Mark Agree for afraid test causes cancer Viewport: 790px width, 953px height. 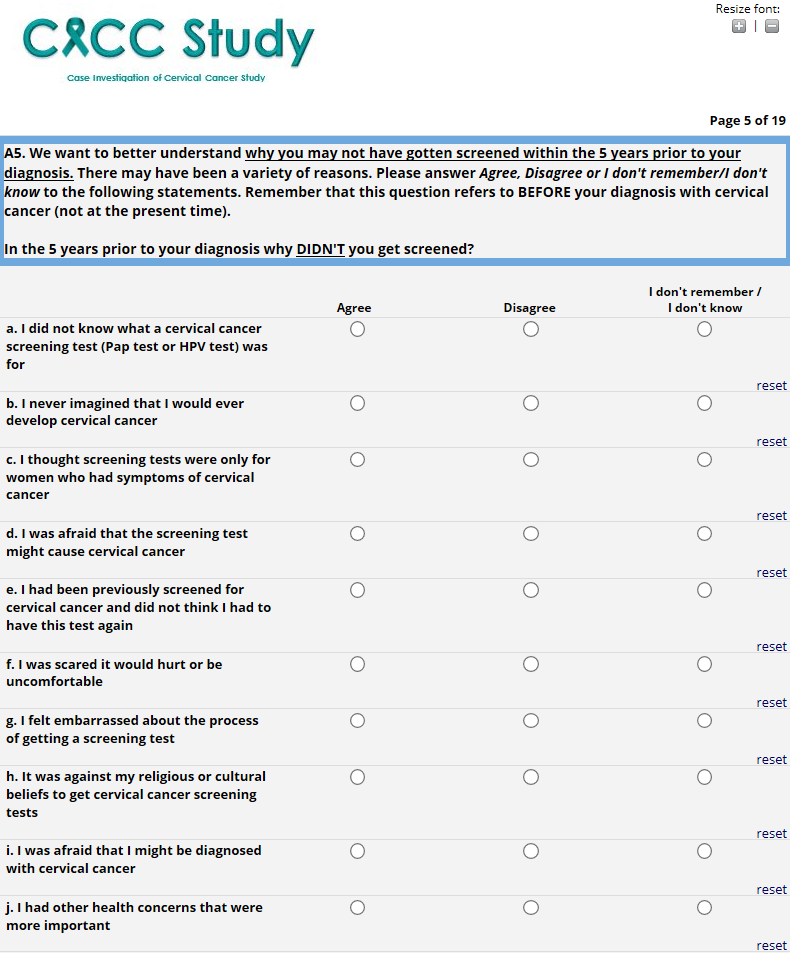[357, 534]
